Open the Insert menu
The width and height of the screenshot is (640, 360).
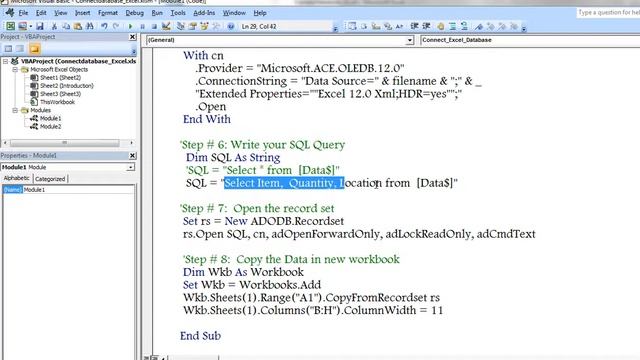point(82,13)
